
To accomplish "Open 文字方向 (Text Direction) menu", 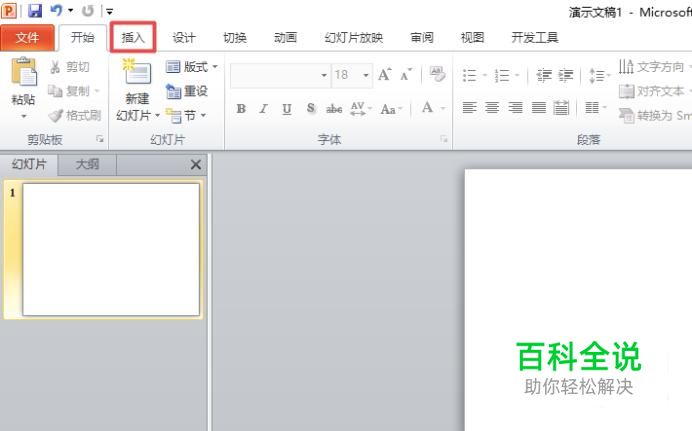I will [x=654, y=67].
